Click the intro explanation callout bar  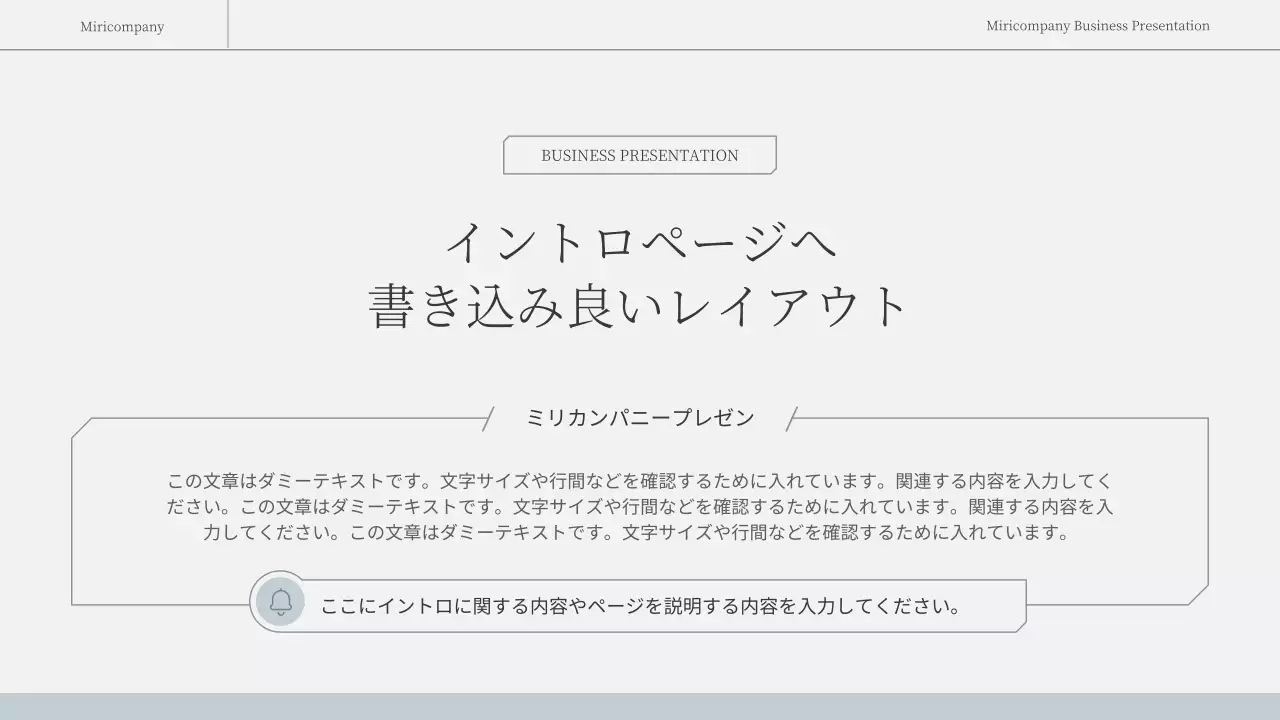coord(640,605)
